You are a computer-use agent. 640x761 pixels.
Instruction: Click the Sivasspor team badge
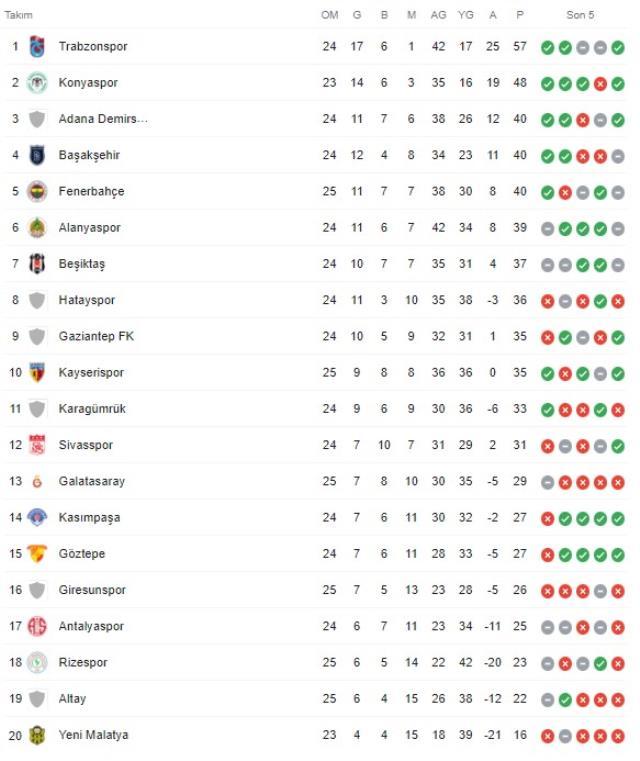click(x=37, y=445)
